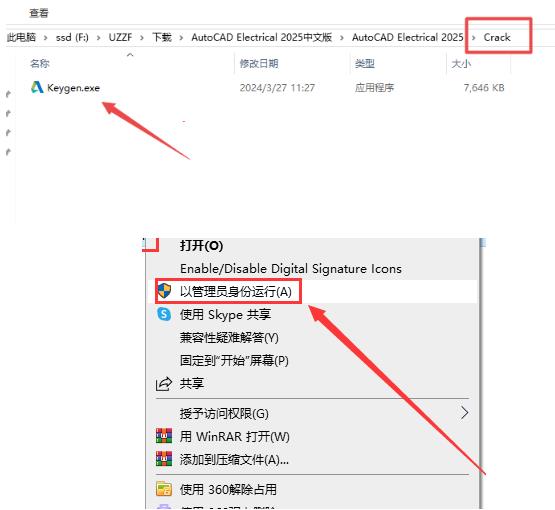Image resolution: width=555 pixels, height=510 pixels.
Task: Select 固定到"开始"屏幕(P)
Action: coord(234,361)
